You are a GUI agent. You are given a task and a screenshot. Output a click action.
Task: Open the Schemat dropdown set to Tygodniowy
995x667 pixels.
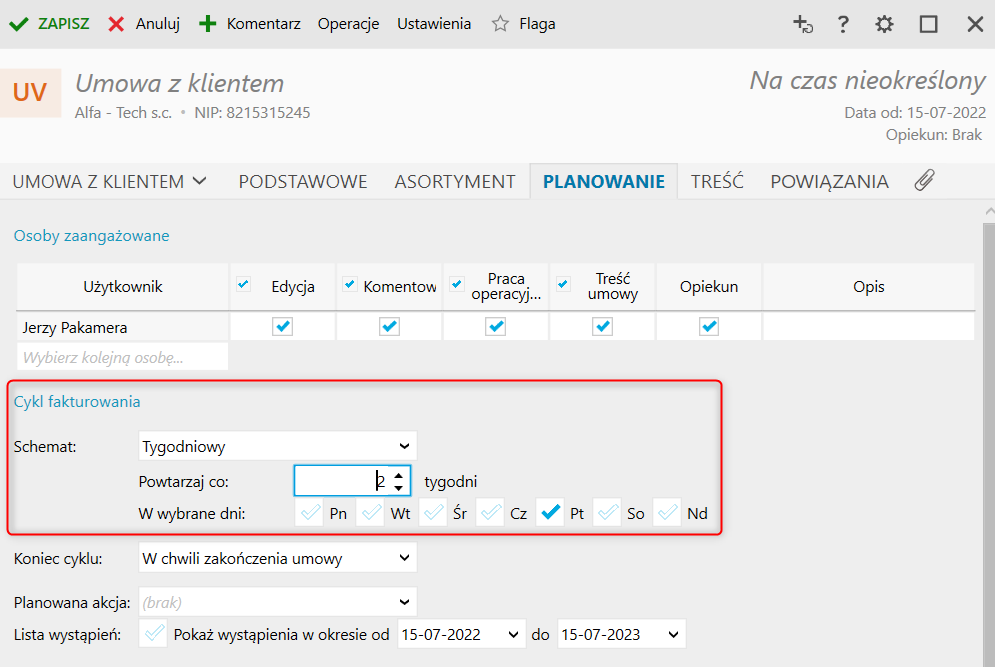coord(277,446)
